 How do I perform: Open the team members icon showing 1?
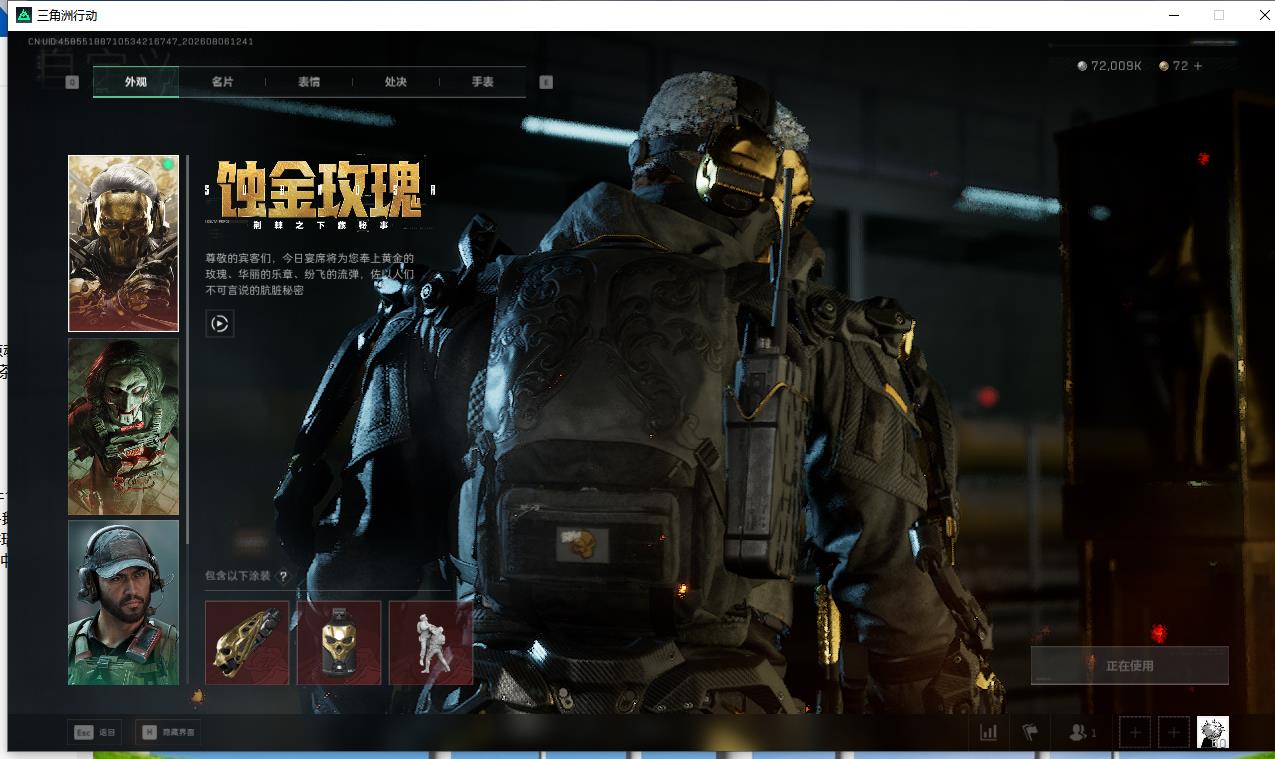pos(1082,733)
